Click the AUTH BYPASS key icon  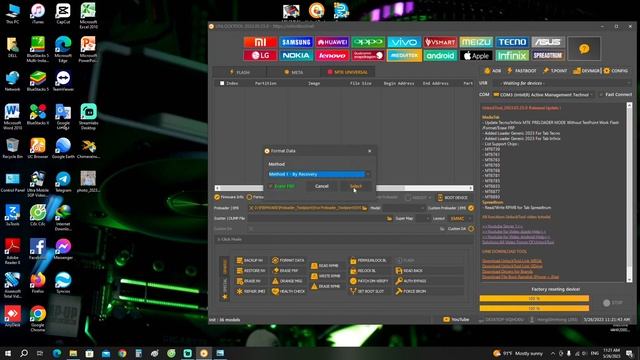click(399, 281)
